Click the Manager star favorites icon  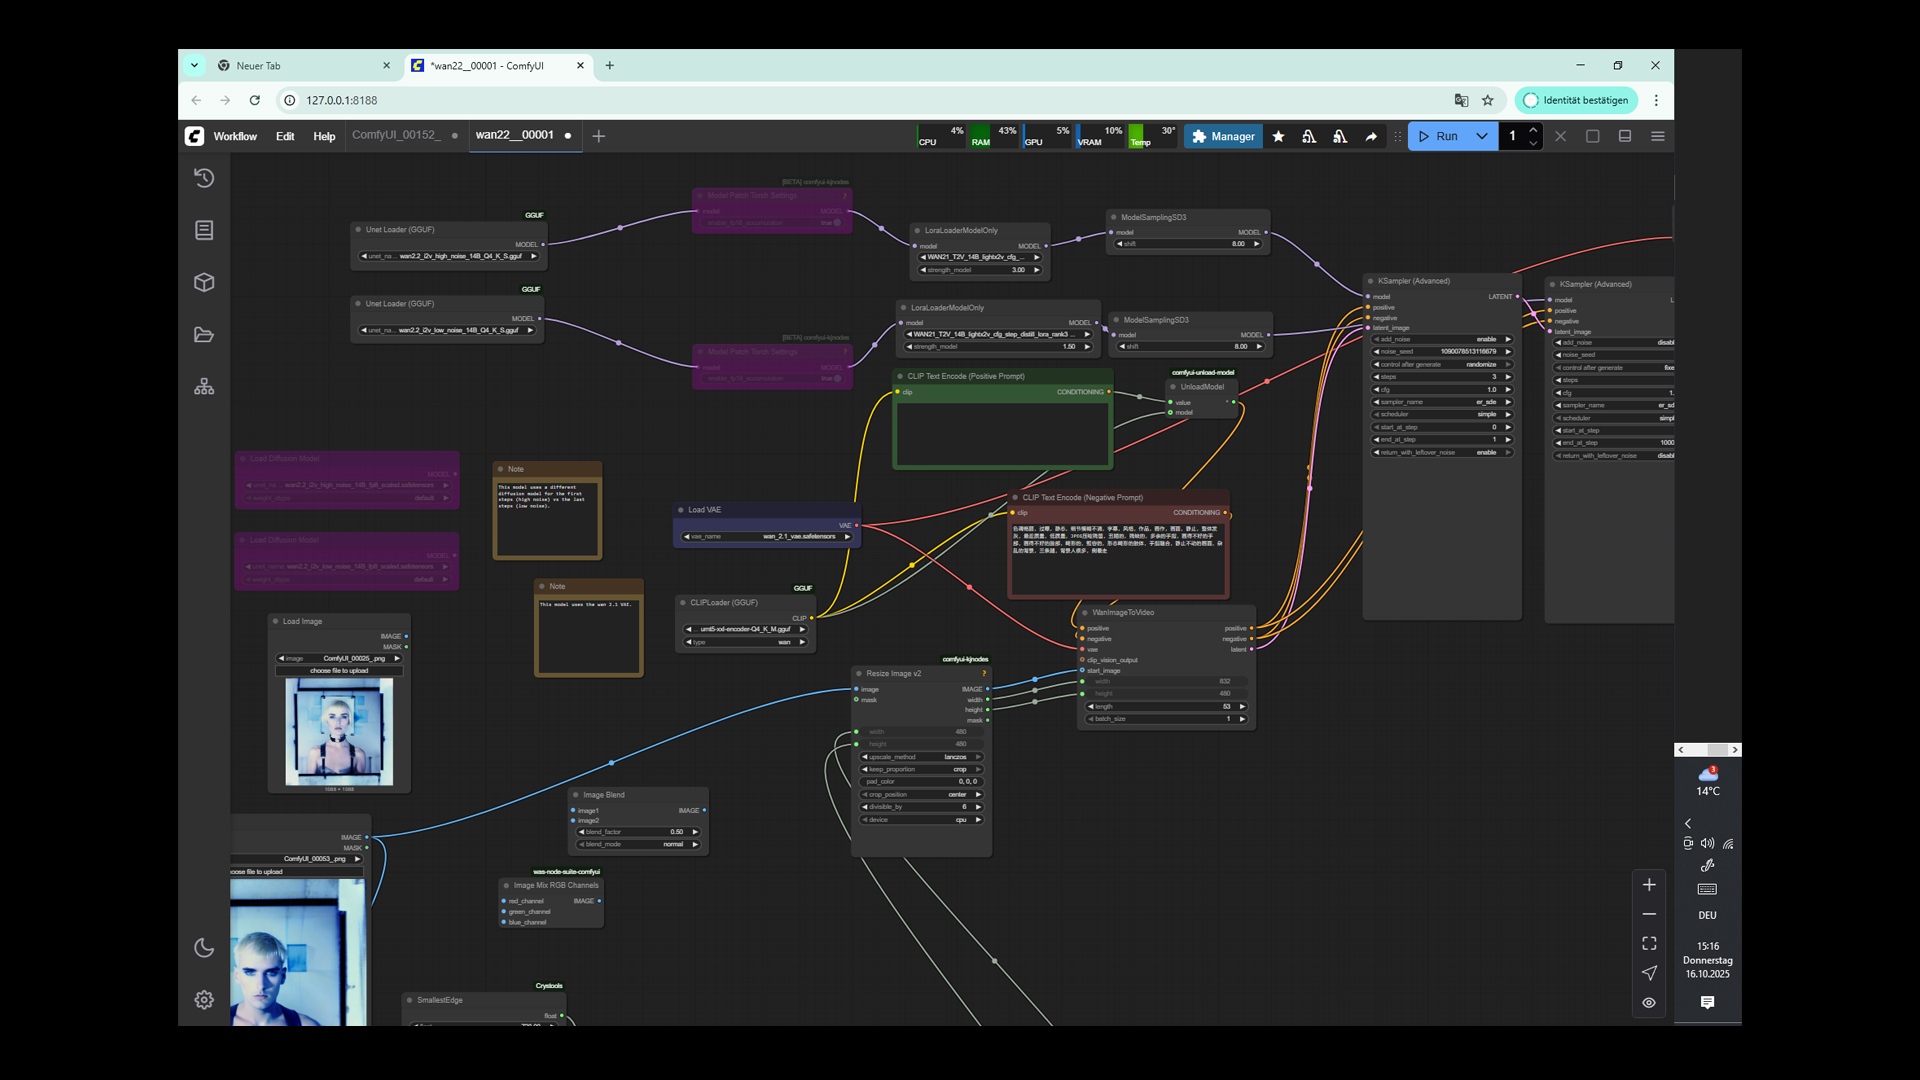(x=1278, y=136)
